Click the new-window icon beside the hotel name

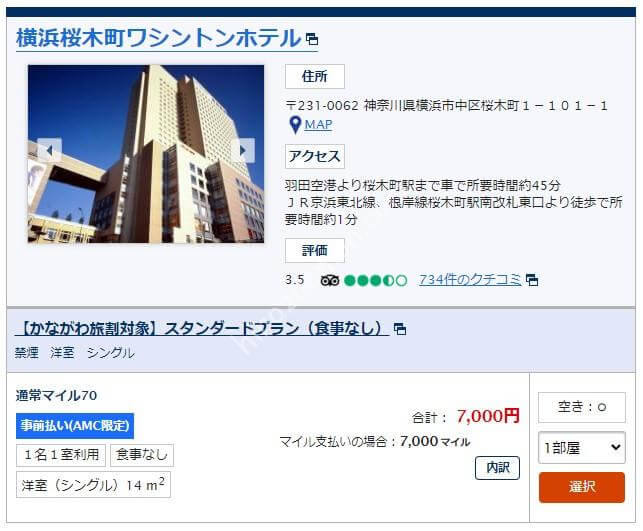coord(312,39)
